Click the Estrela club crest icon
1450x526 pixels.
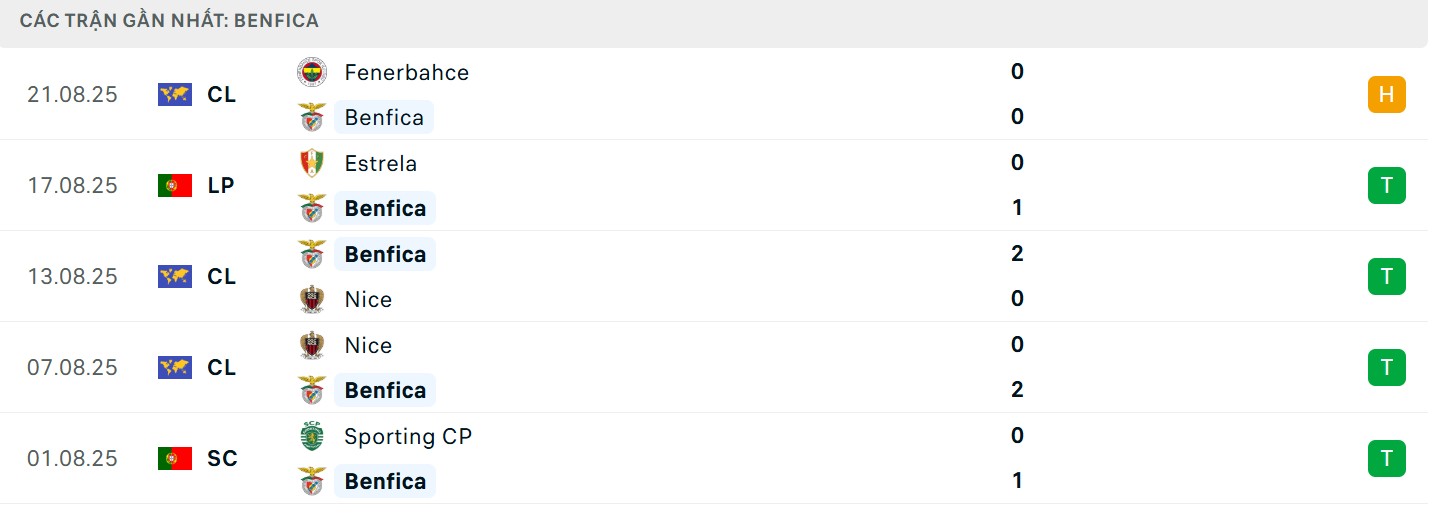pyautogui.click(x=312, y=163)
